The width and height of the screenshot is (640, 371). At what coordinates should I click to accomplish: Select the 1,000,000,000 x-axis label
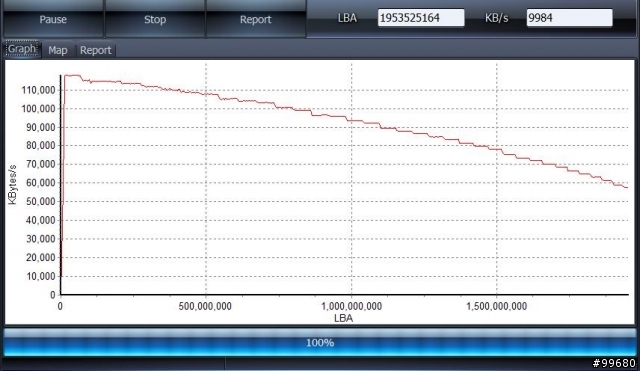tap(351, 306)
